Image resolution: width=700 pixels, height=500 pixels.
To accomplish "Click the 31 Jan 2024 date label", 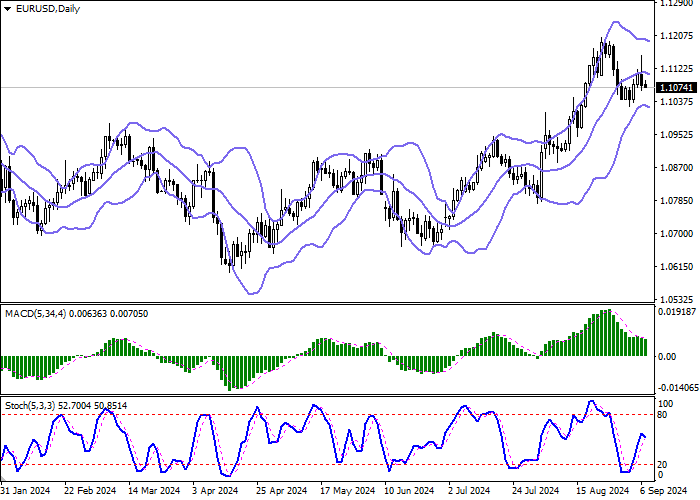I will [x=25, y=491].
